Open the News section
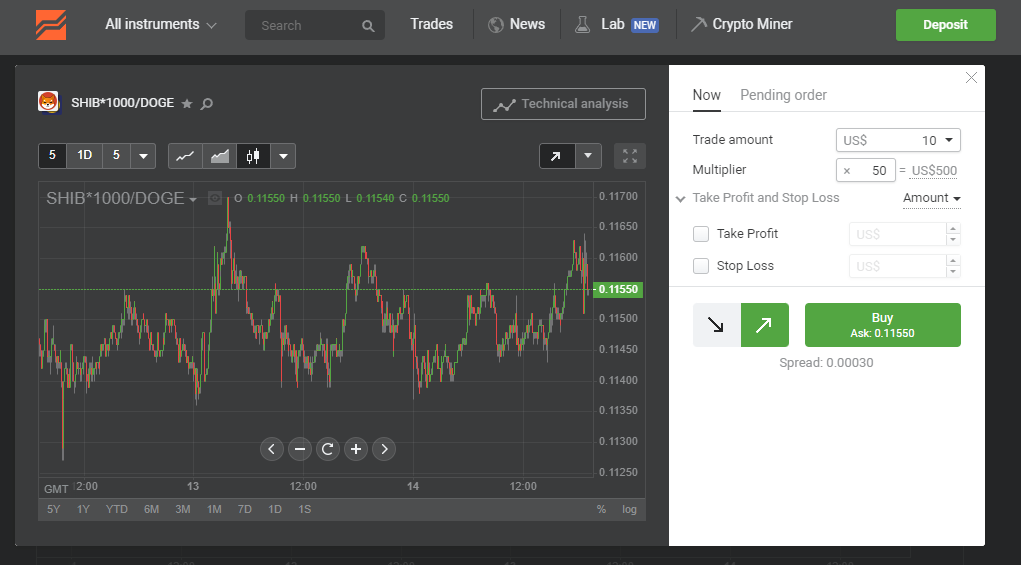Screen dimensions: 1021x565 pos(527,24)
